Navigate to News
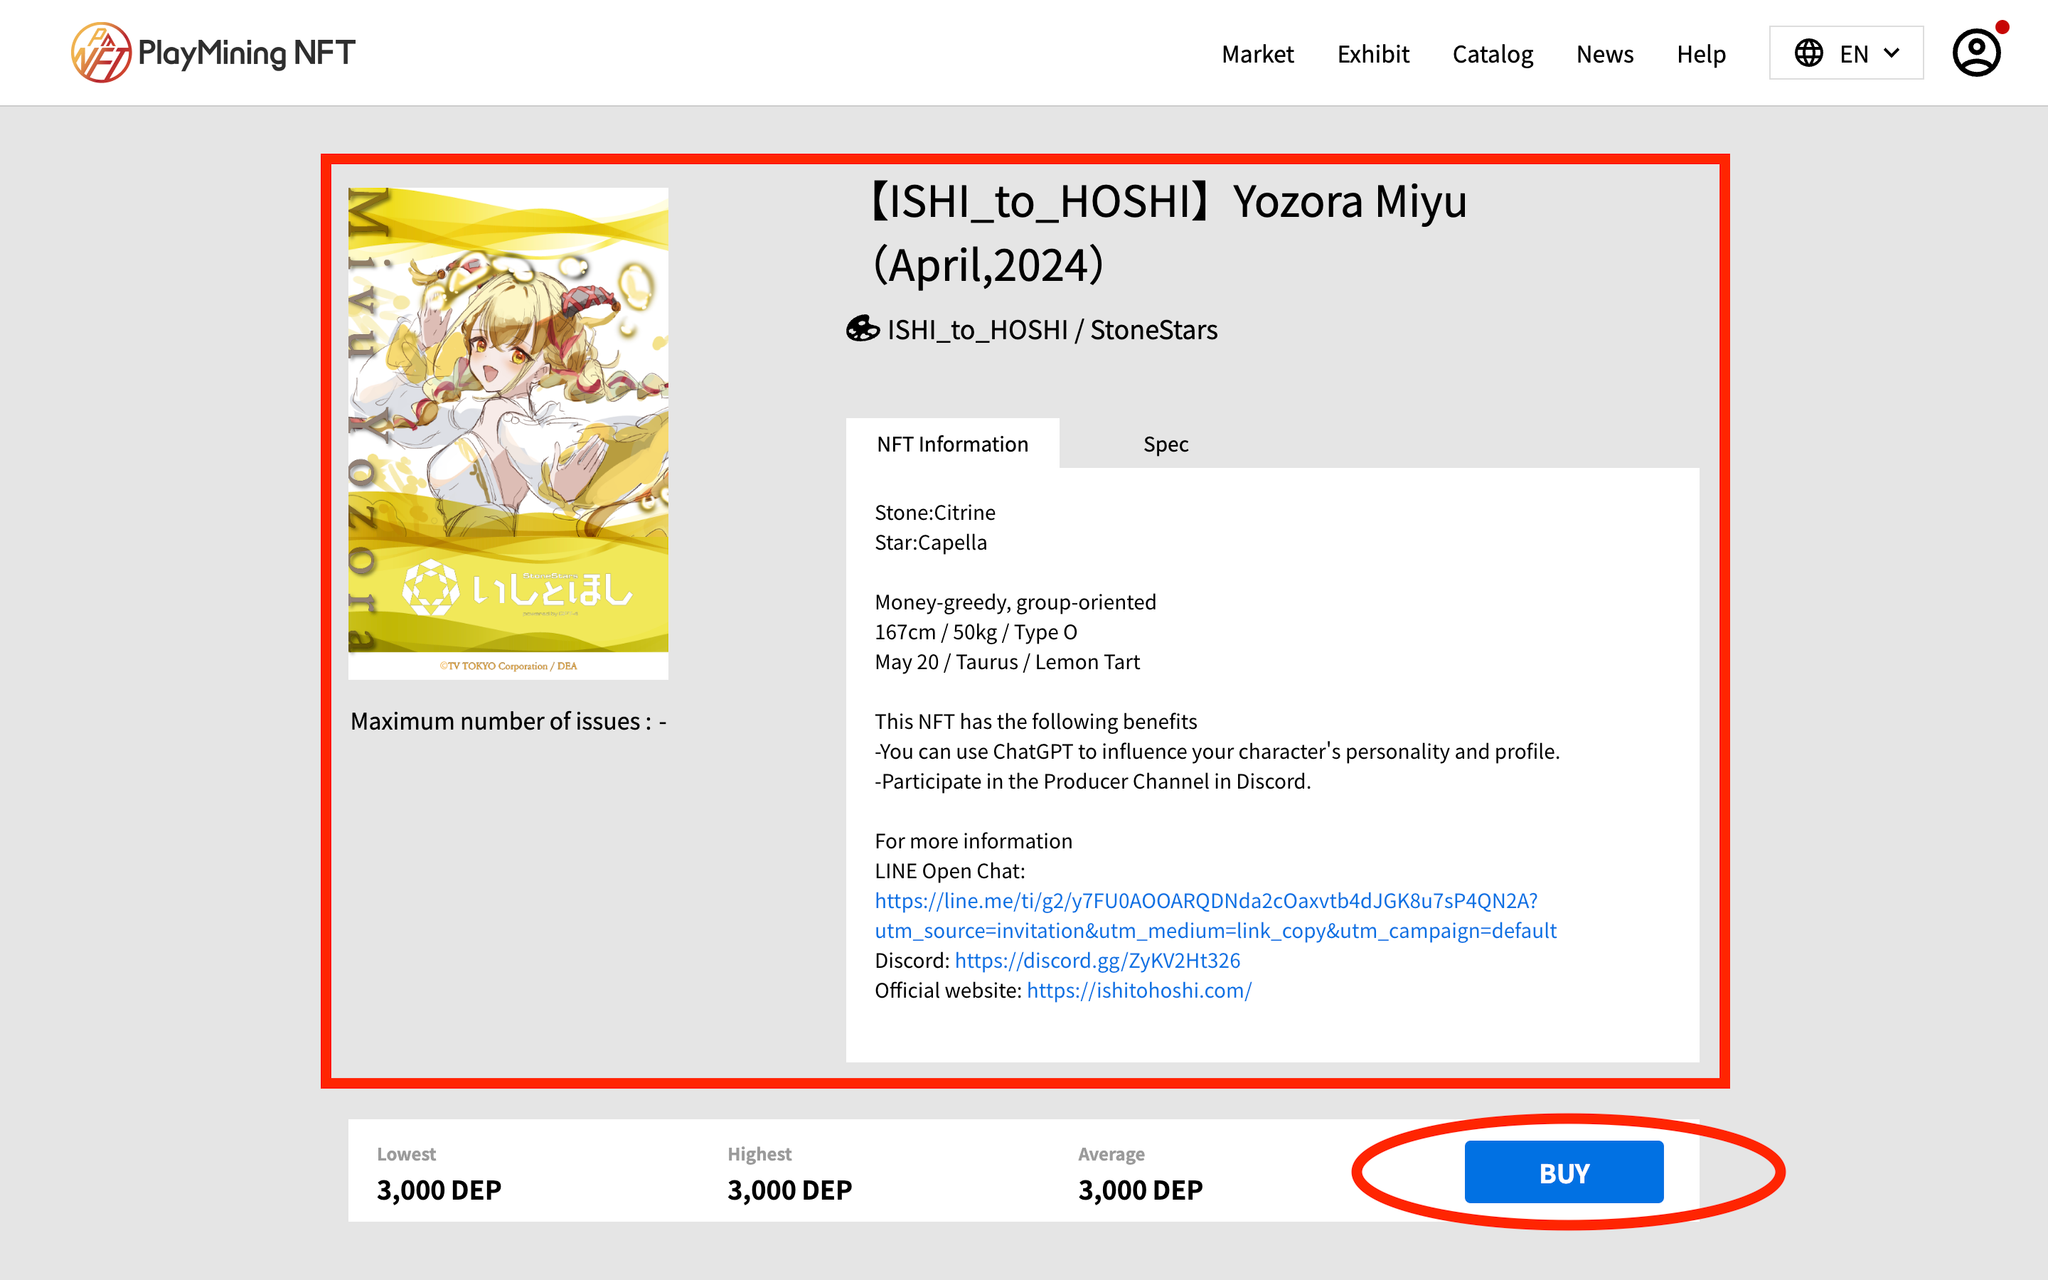The height and width of the screenshot is (1280, 2048). coord(1604,54)
